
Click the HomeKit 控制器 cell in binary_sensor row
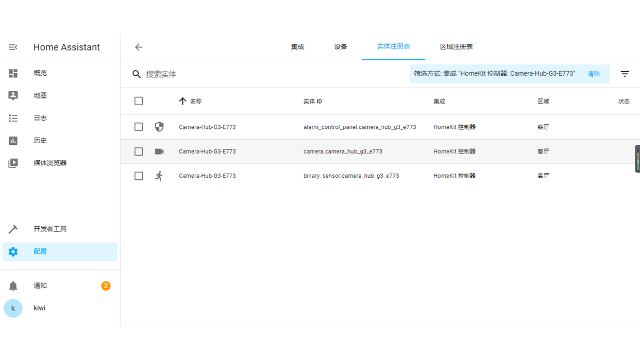[x=454, y=176]
